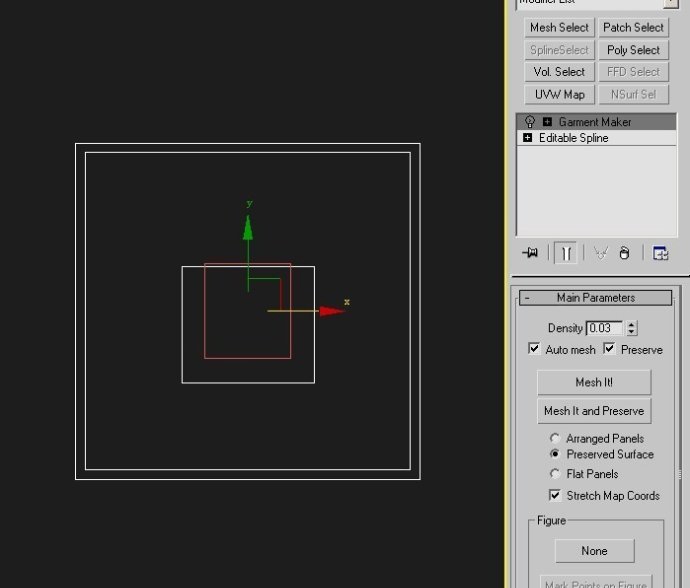Uncheck the Auto mesh checkbox
The width and height of the screenshot is (690, 588).
pos(534,349)
